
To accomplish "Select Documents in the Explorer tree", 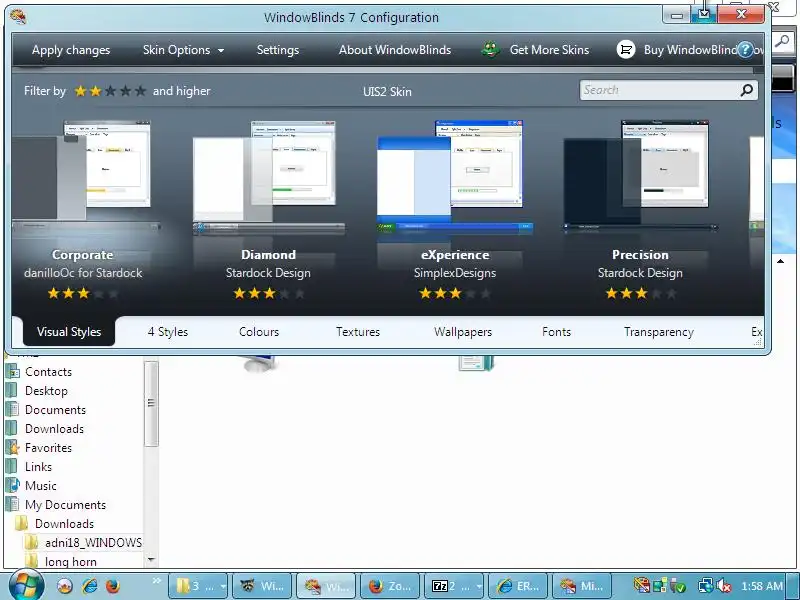I will click(x=55, y=410).
